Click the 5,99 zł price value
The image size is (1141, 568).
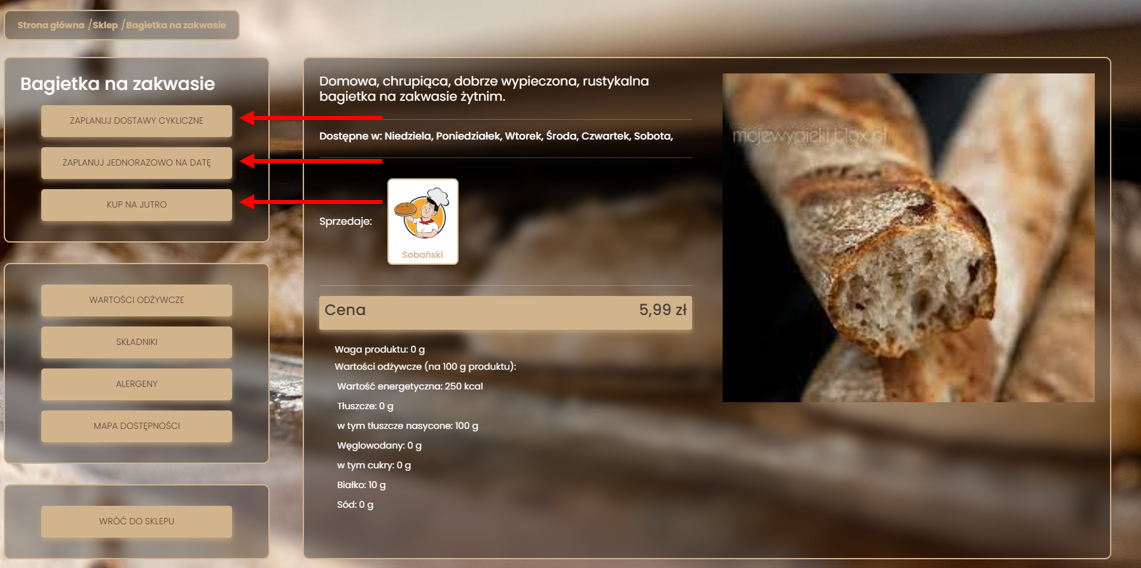pos(662,310)
